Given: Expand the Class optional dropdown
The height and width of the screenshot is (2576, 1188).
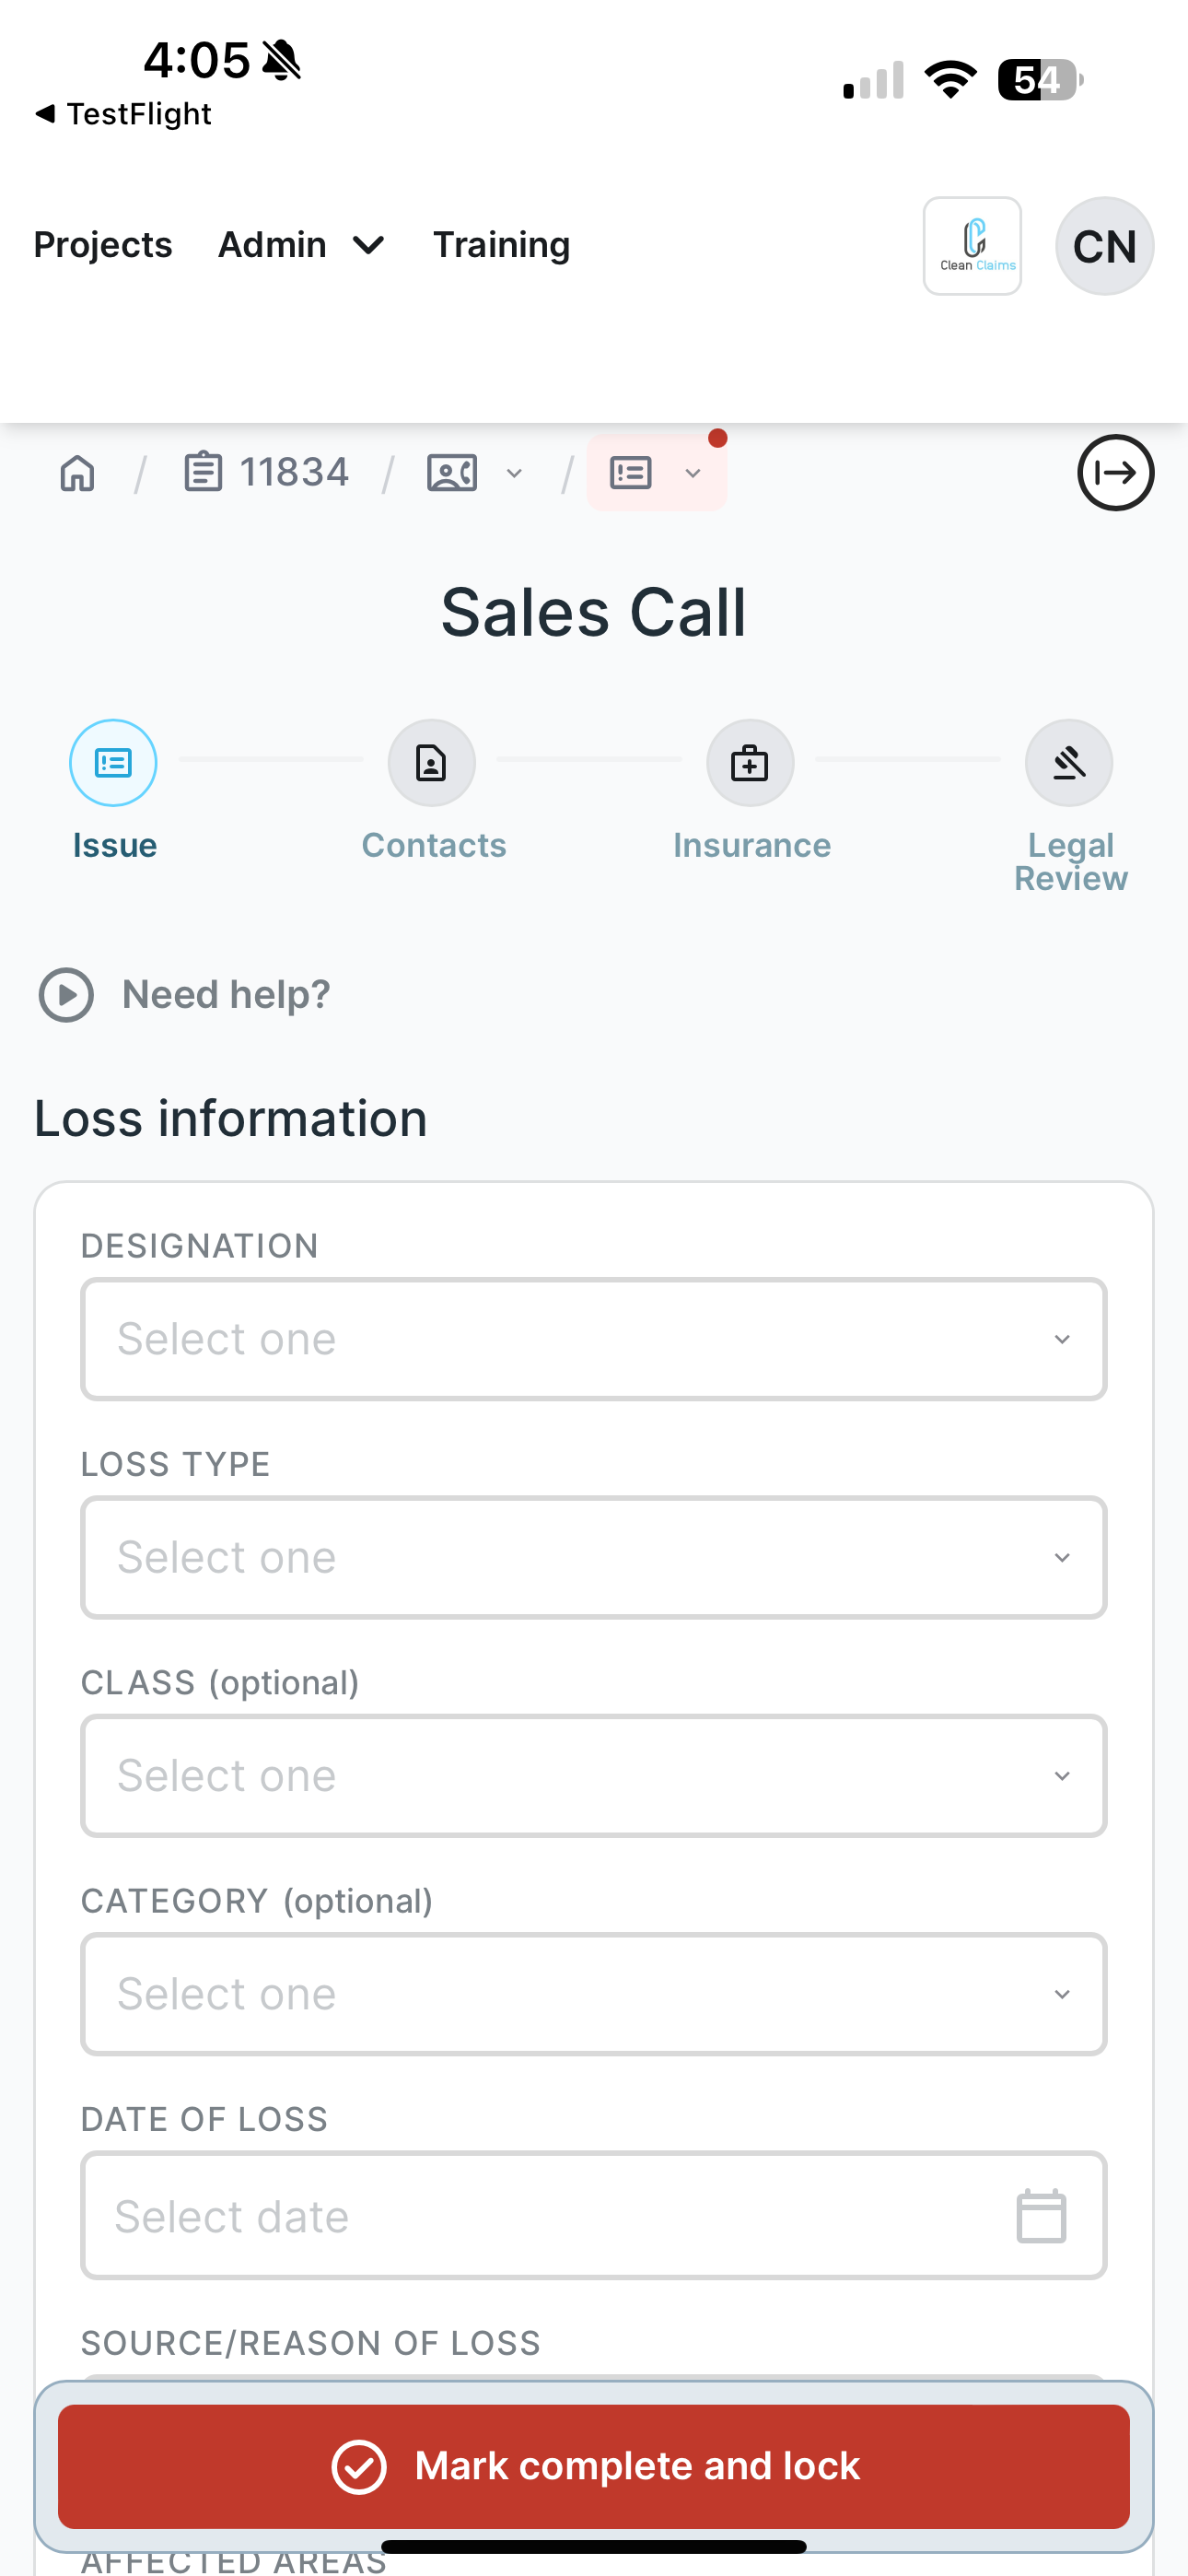Looking at the screenshot, I should (594, 1776).
